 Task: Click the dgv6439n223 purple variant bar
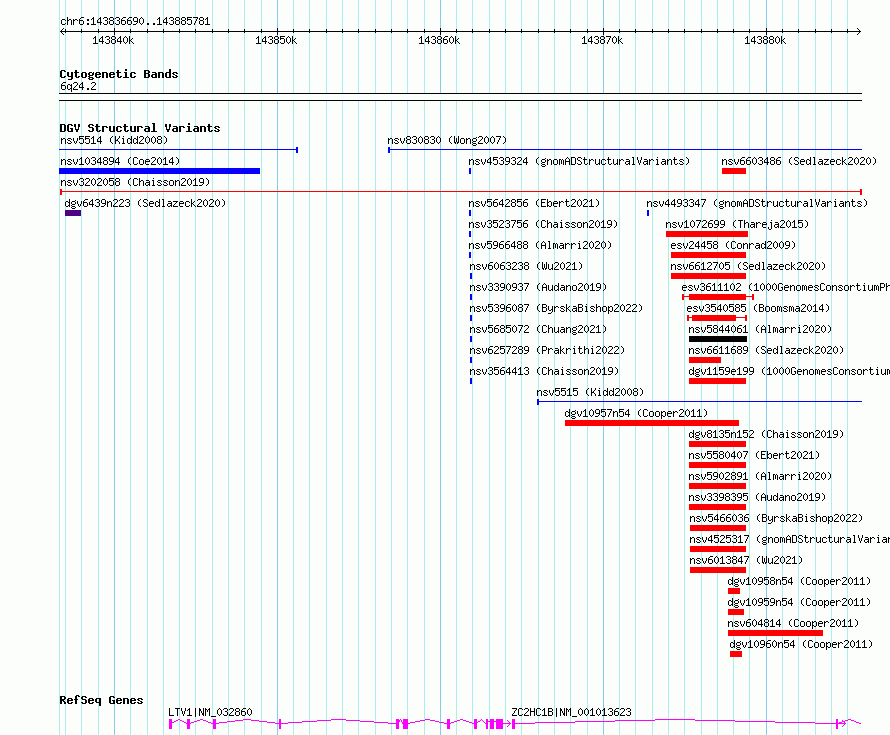[x=73, y=213]
